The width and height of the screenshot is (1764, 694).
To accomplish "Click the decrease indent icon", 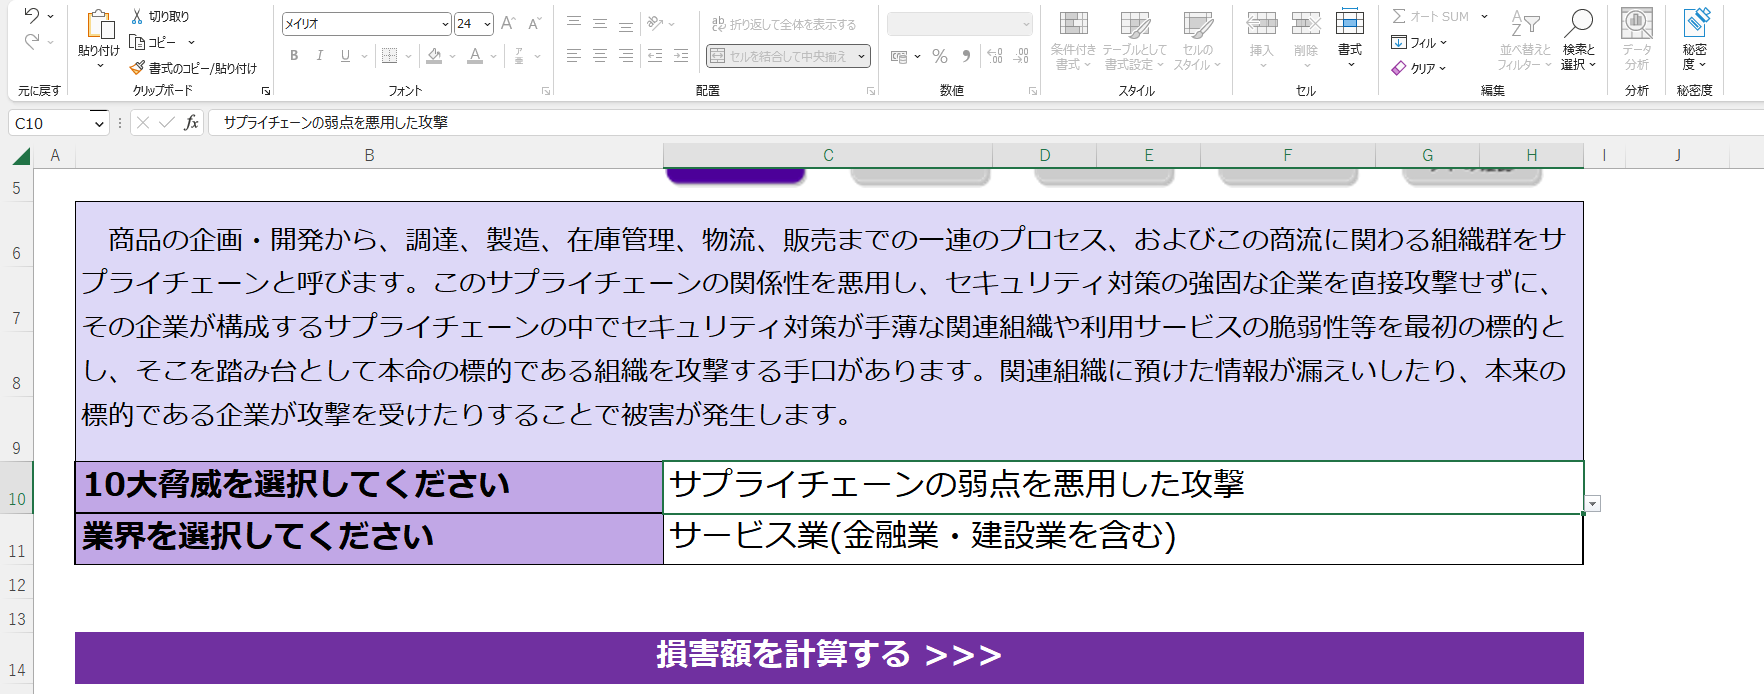I will (x=655, y=56).
